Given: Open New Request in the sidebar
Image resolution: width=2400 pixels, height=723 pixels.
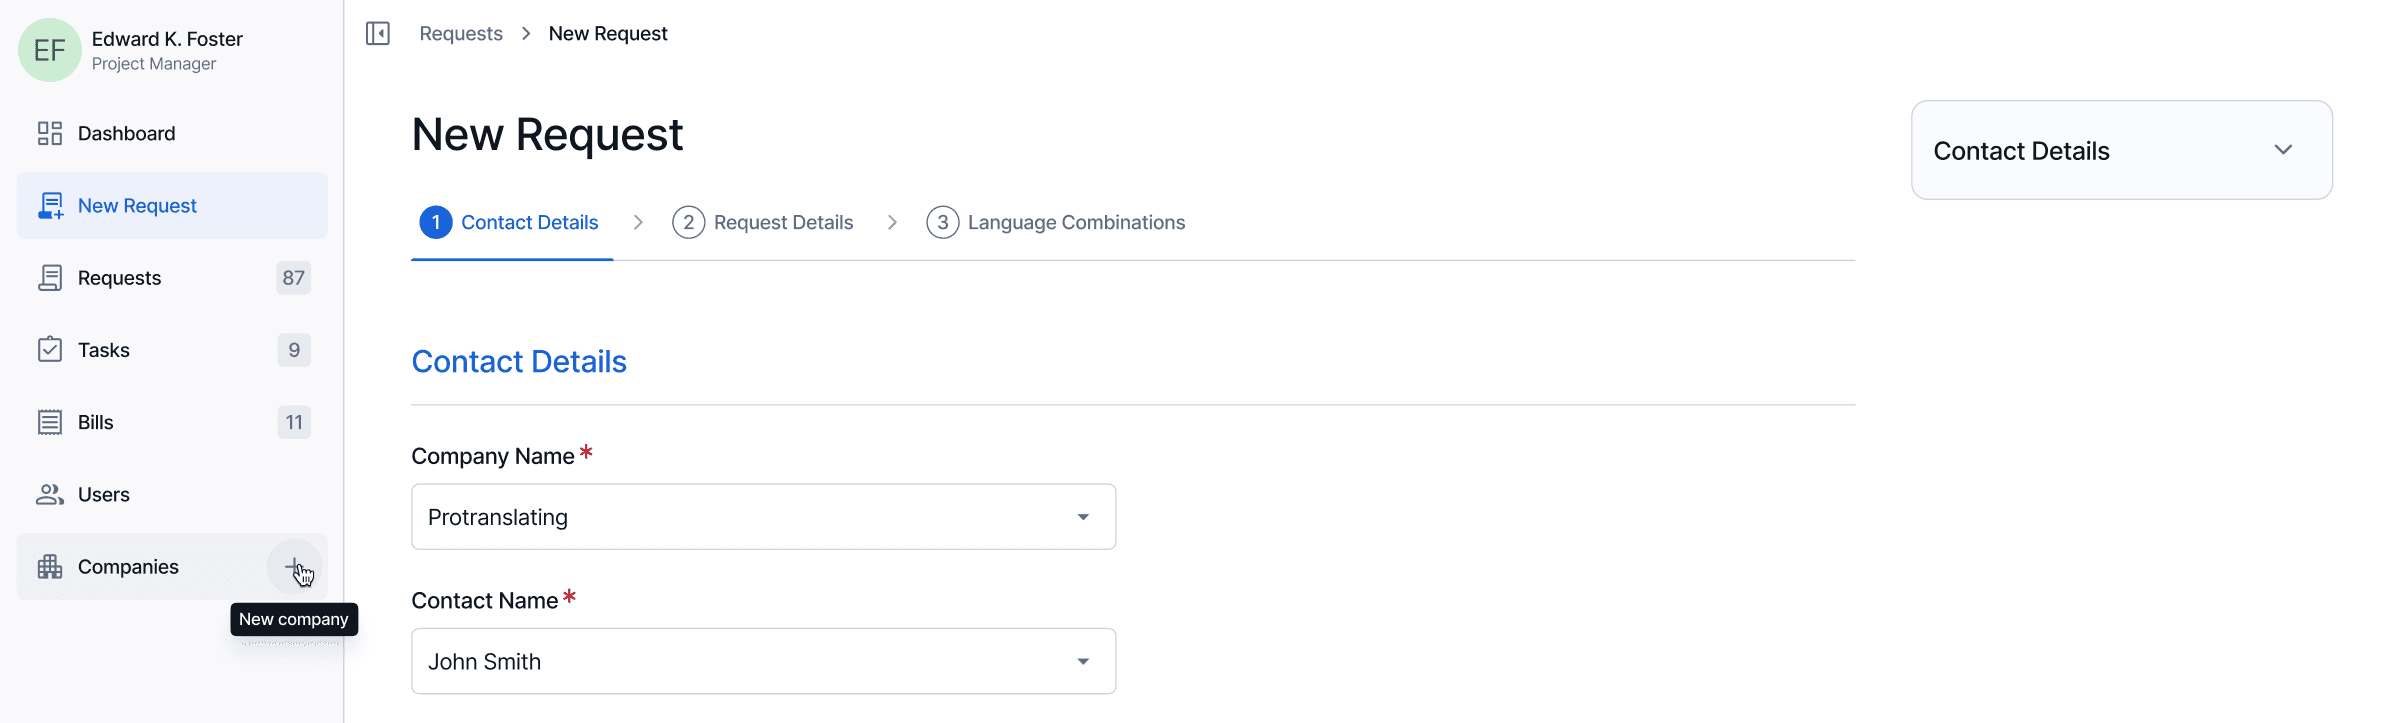Looking at the screenshot, I should tap(172, 206).
